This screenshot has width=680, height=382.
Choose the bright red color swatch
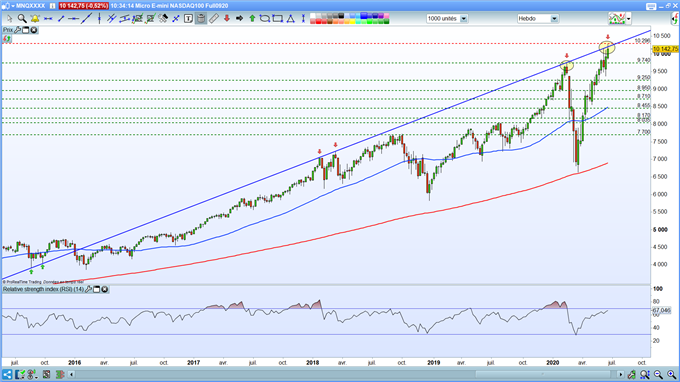coord(318,21)
